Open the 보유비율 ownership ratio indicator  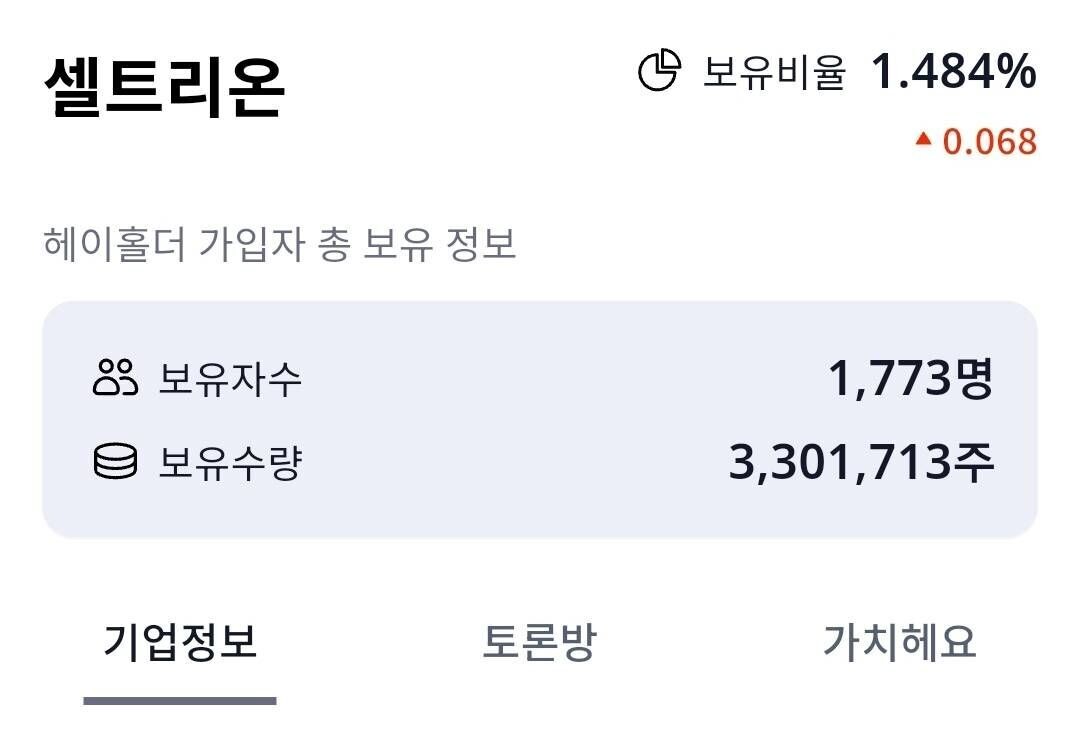point(775,70)
